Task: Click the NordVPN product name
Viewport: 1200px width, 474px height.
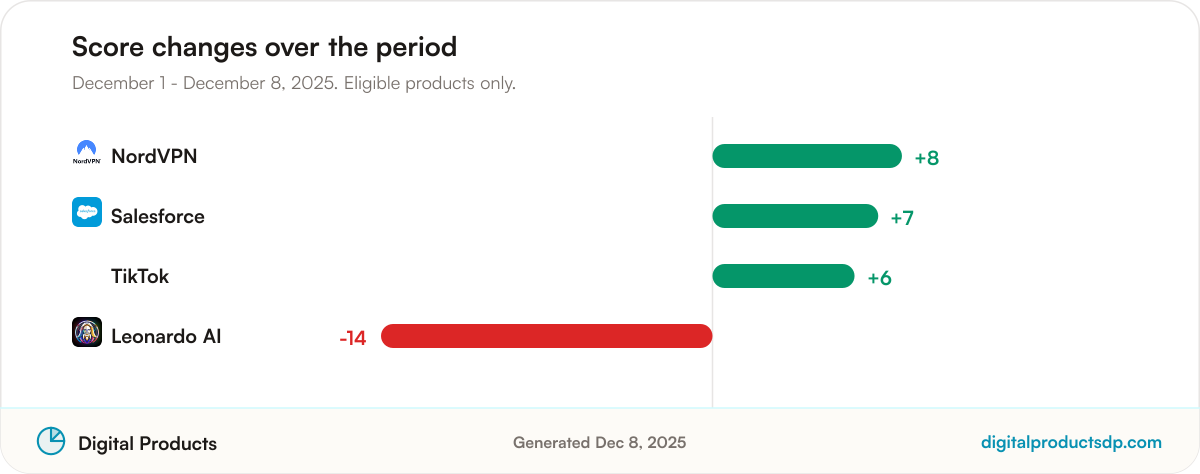Action: [x=154, y=156]
